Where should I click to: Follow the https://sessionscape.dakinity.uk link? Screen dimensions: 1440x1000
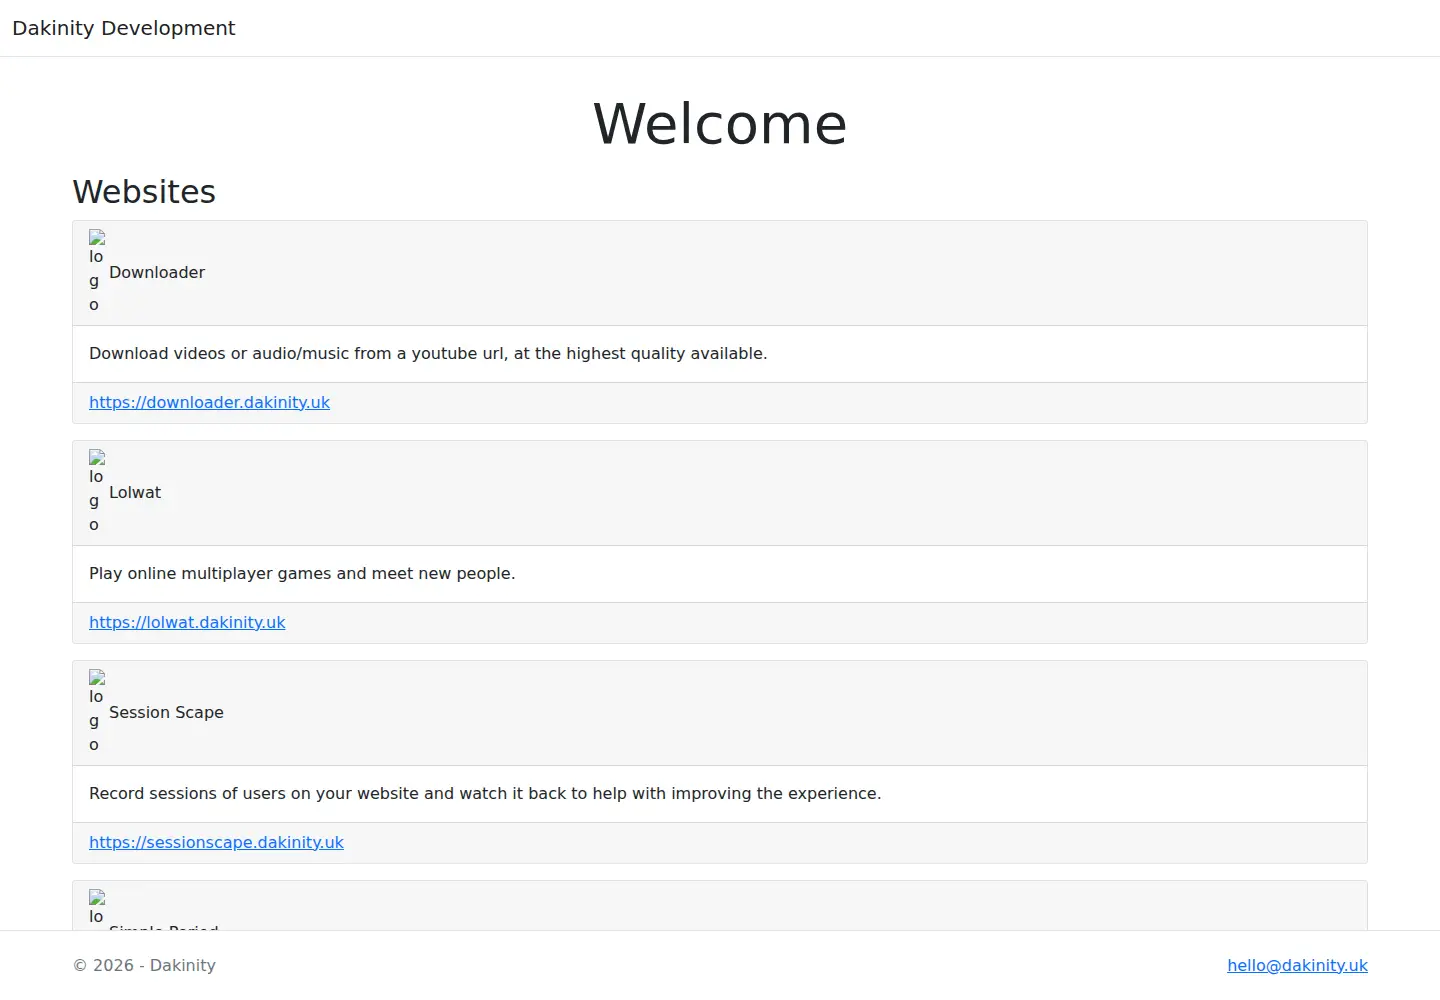click(216, 842)
